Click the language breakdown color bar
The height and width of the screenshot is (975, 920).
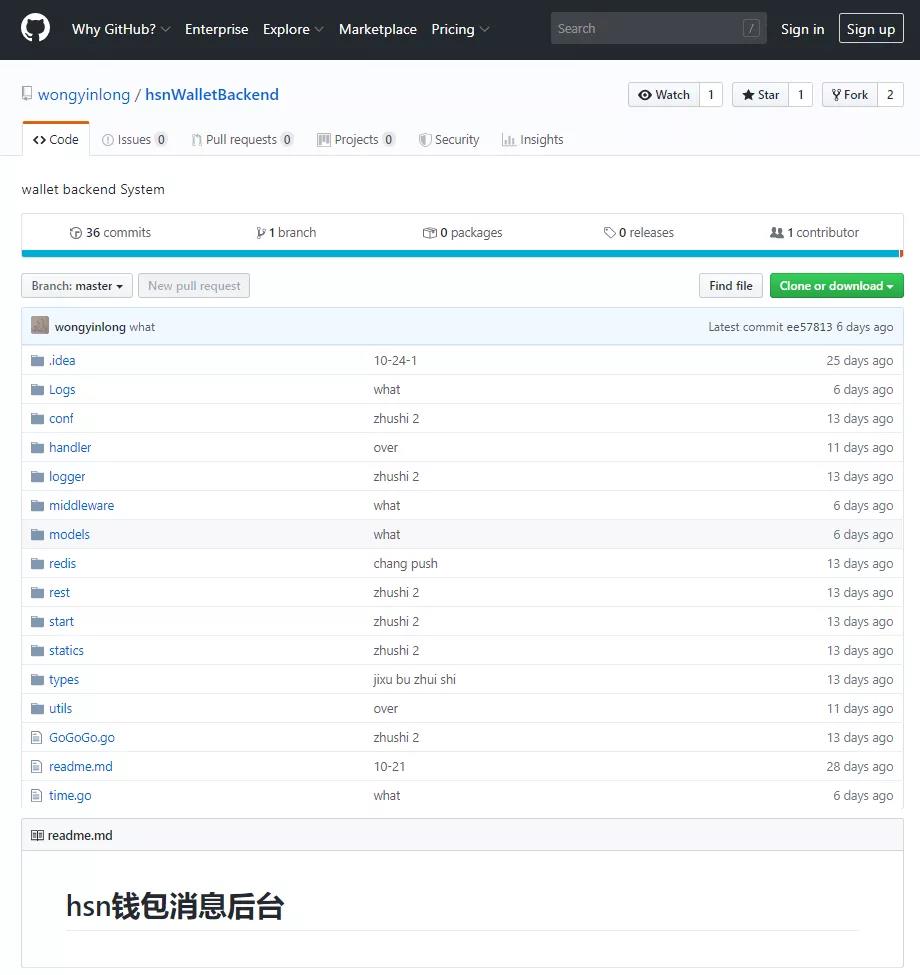[x=462, y=254]
